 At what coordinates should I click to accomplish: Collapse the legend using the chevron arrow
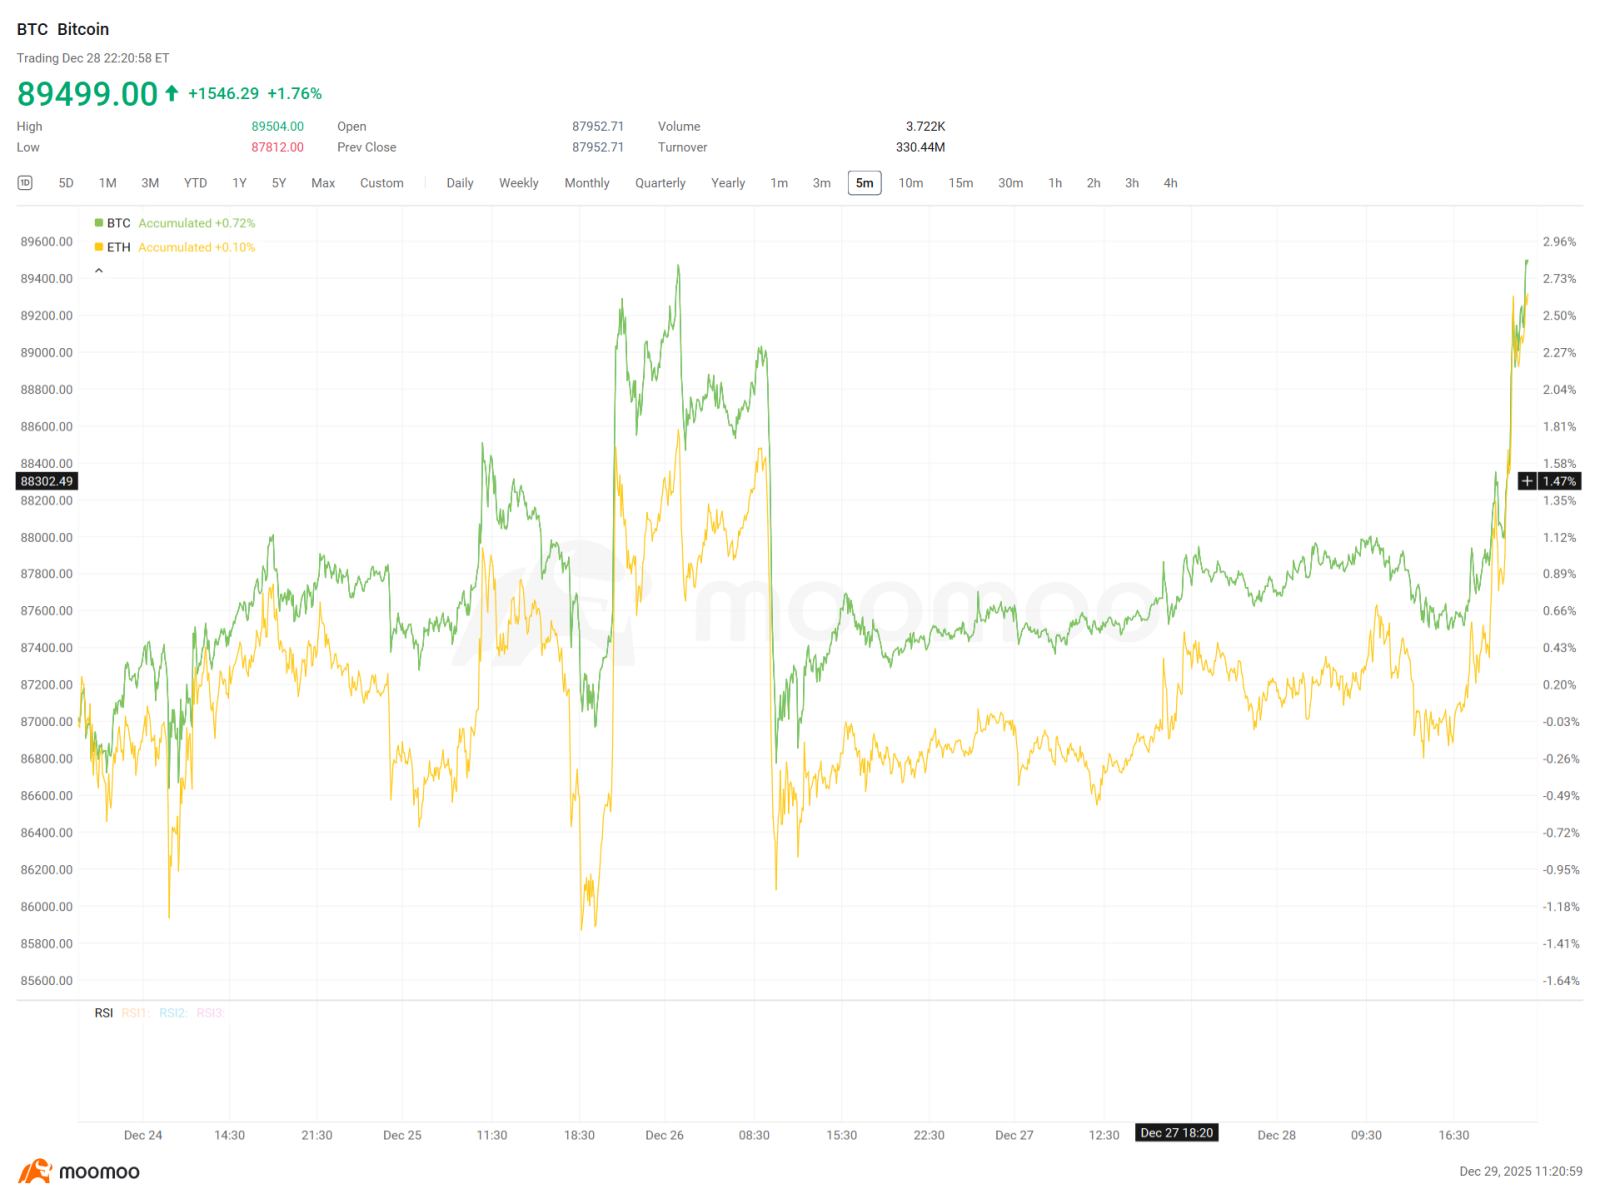pos(99,269)
